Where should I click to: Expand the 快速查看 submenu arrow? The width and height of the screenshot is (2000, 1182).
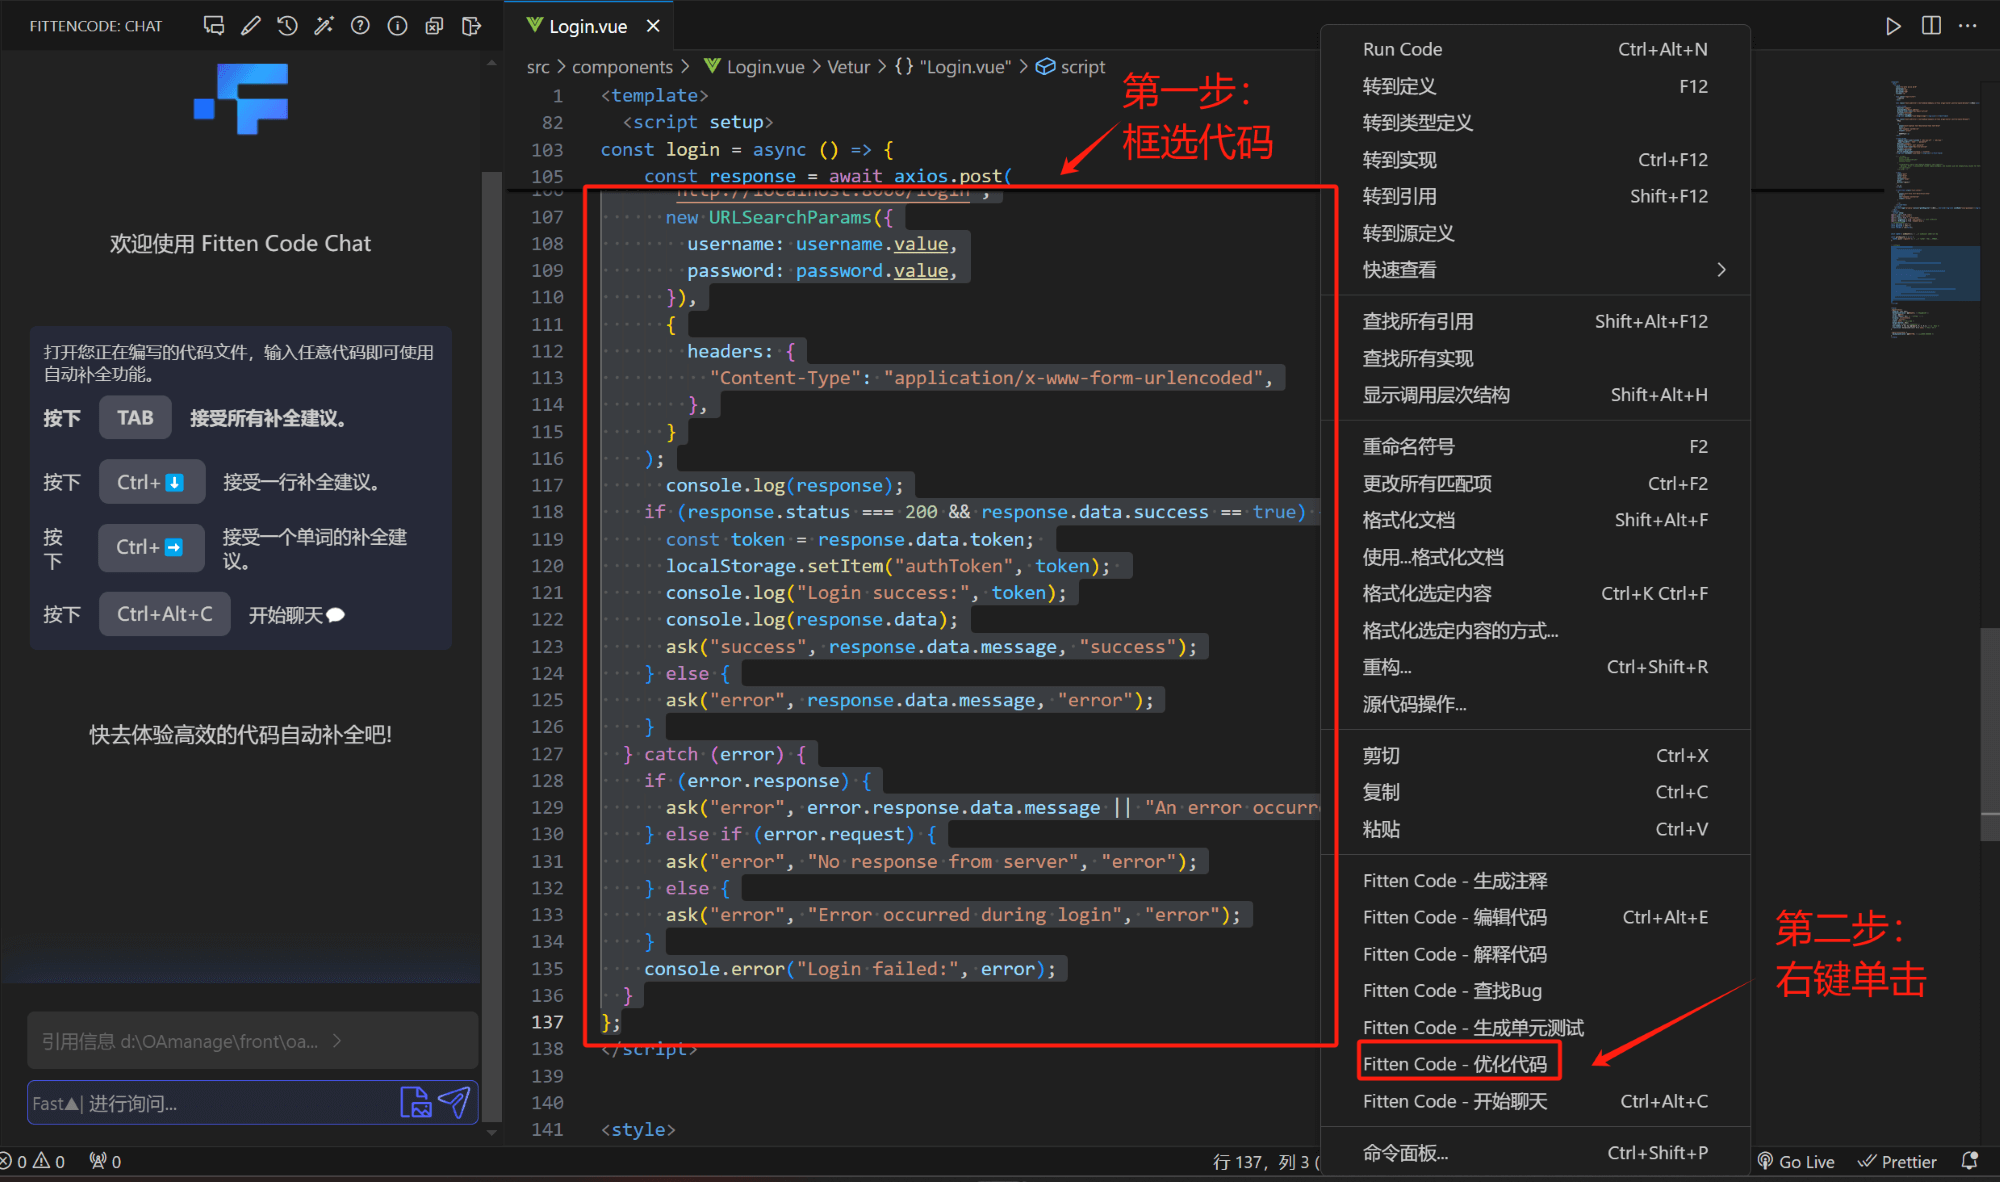pyautogui.click(x=1721, y=270)
